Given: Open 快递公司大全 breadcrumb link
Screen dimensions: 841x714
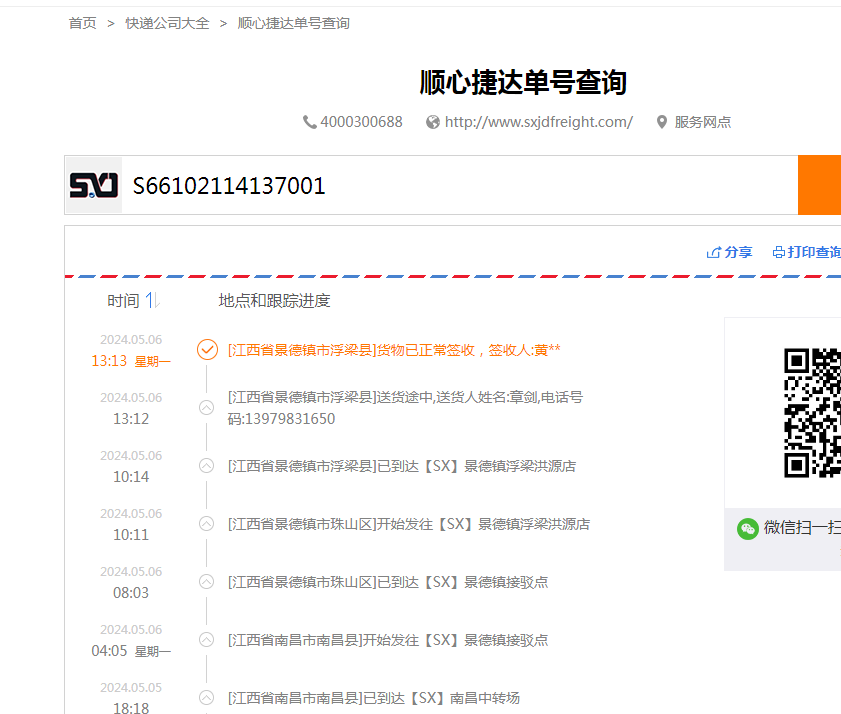Looking at the screenshot, I should coord(167,23).
